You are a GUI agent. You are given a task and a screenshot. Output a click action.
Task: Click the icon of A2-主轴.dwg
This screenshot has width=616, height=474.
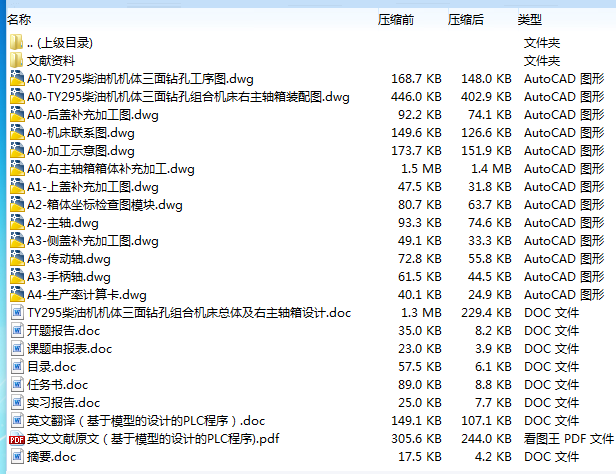(x=17, y=223)
